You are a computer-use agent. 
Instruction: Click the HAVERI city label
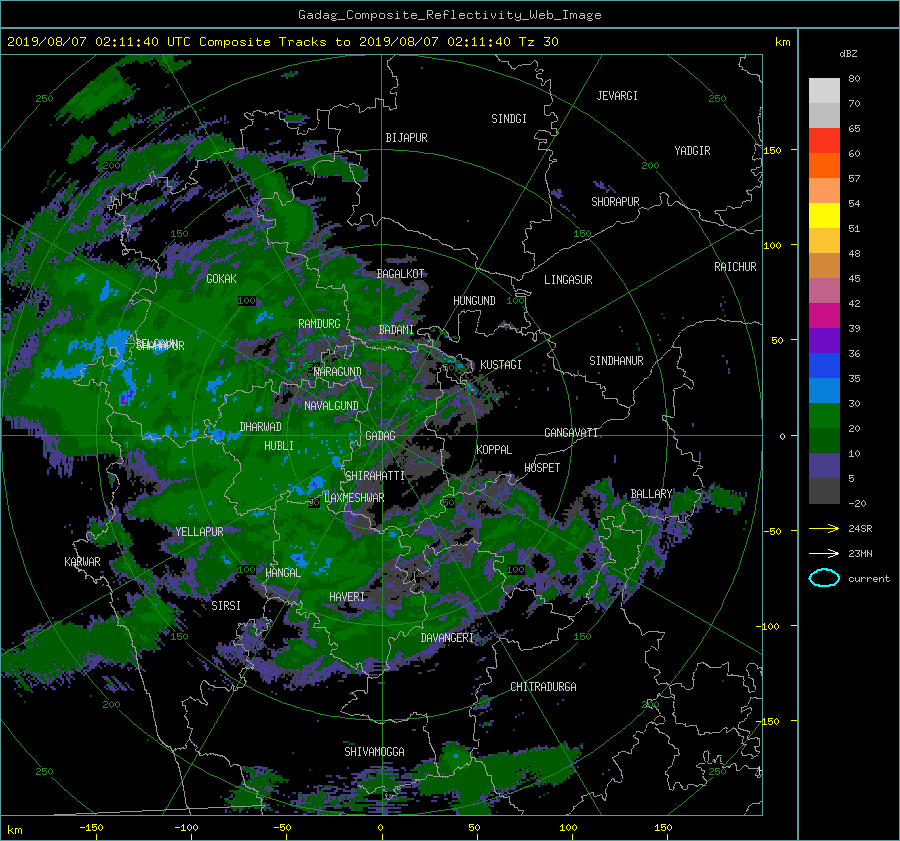coord(347,597)
